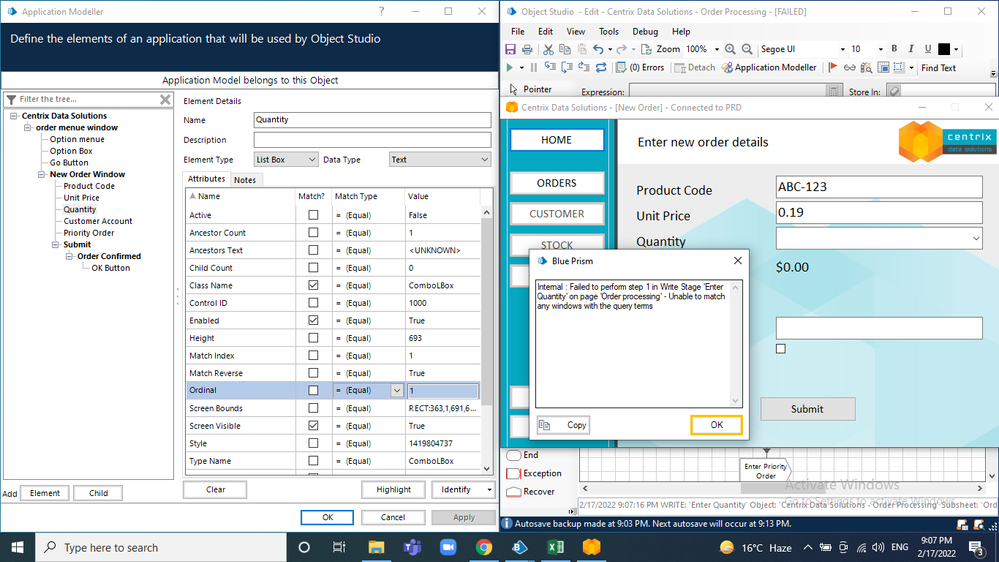This screenshot has width=999, height=562.
Task: Click the Cut scissors icon
Action: tap(549, 49)
